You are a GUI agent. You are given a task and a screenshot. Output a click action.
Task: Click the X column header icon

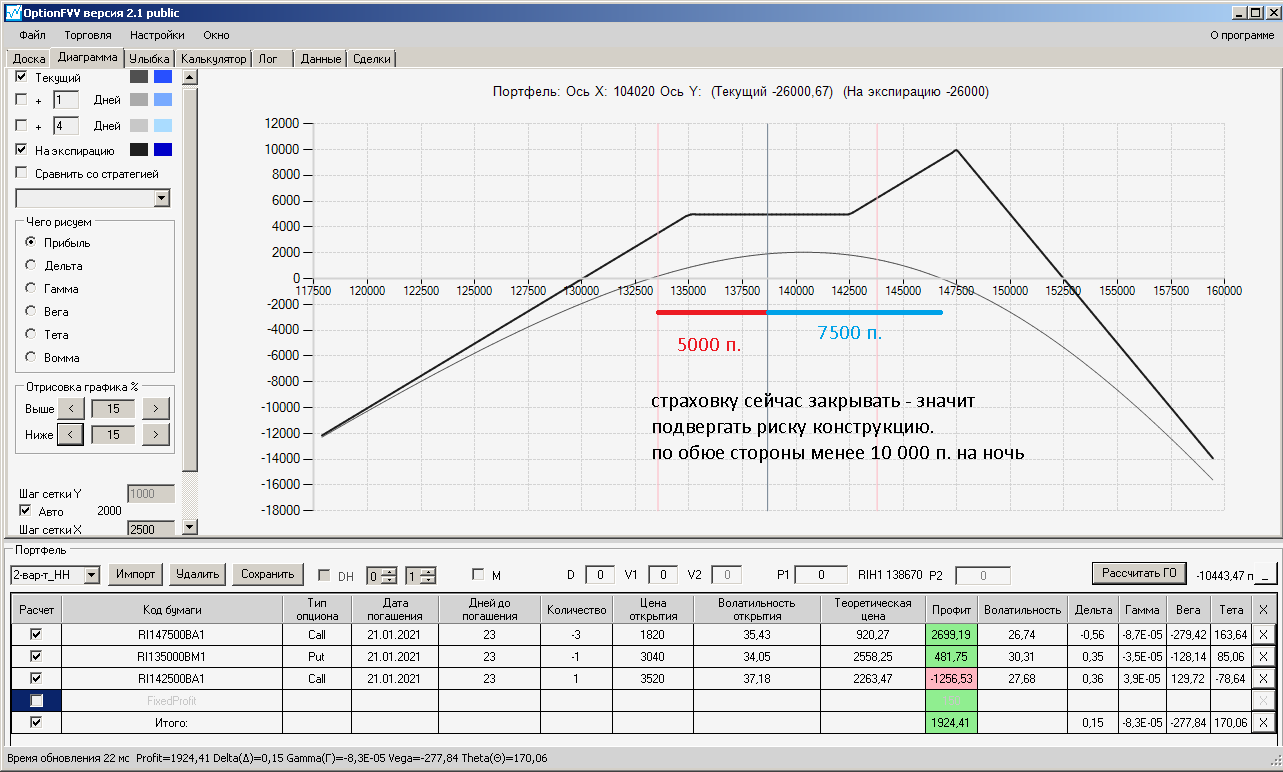1263,609
